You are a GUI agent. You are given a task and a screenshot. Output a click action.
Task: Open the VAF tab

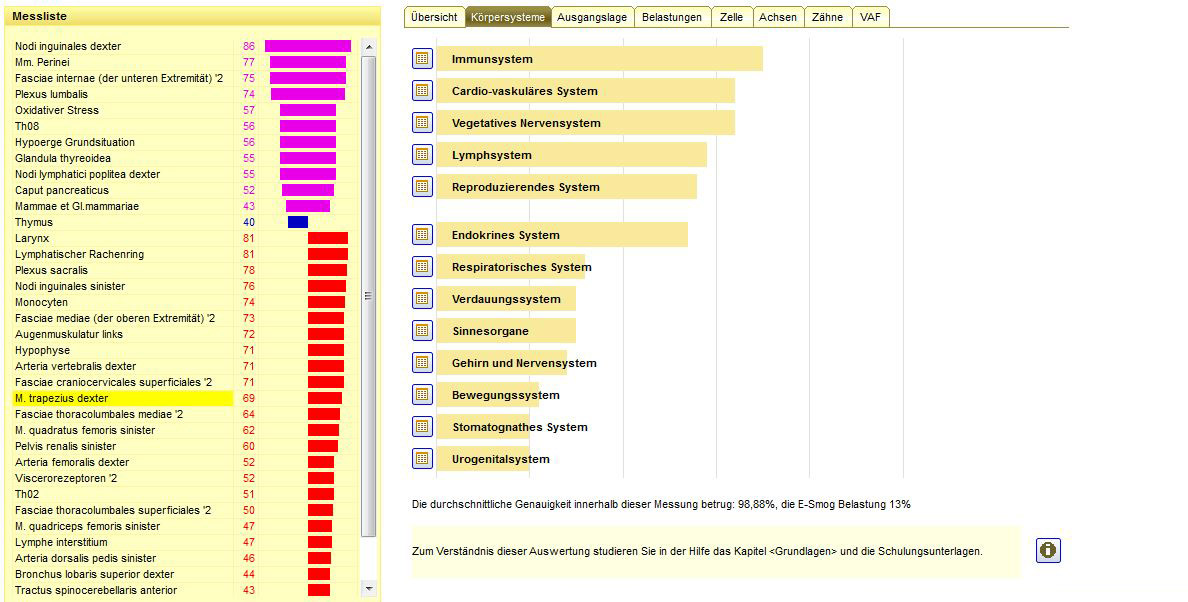click(870, 17)
